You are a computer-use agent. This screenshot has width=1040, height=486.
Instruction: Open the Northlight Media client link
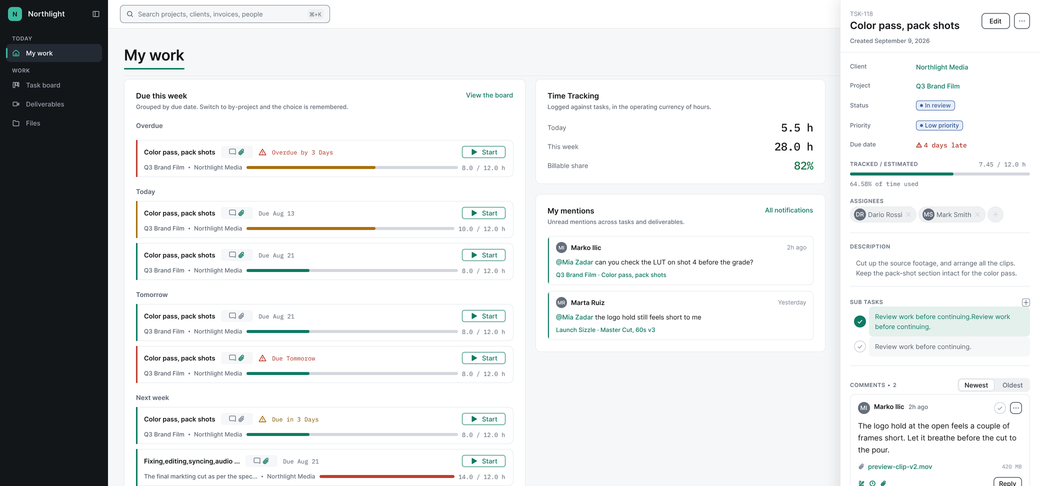click(942, 67)
